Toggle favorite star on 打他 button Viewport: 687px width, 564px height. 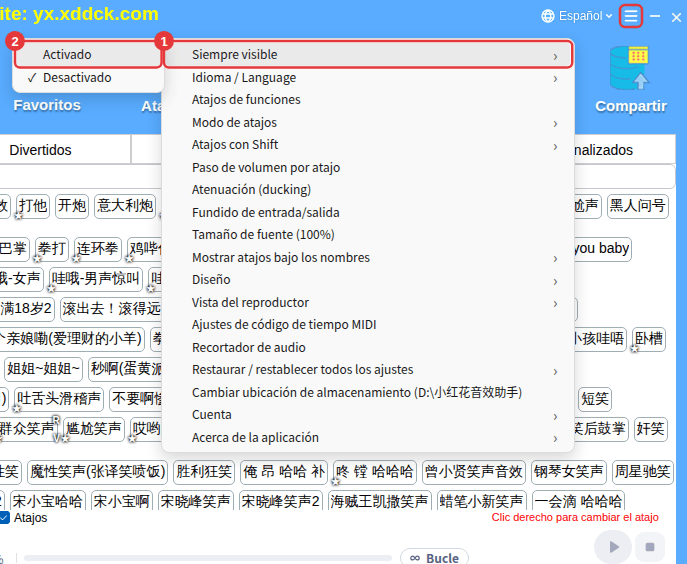pos(18,216)
